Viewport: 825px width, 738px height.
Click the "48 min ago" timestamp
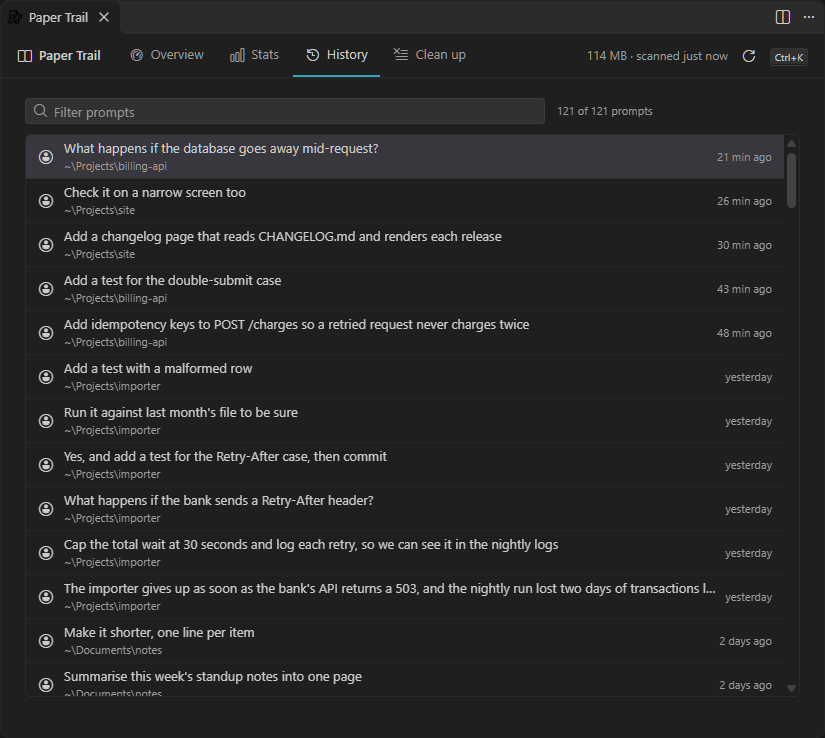pos(744,333)
